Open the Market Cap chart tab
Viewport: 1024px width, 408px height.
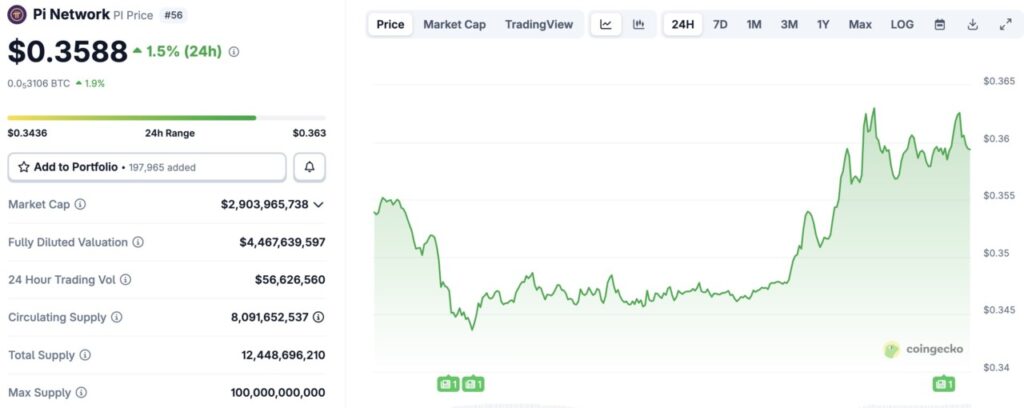click(x=454, y=24)
